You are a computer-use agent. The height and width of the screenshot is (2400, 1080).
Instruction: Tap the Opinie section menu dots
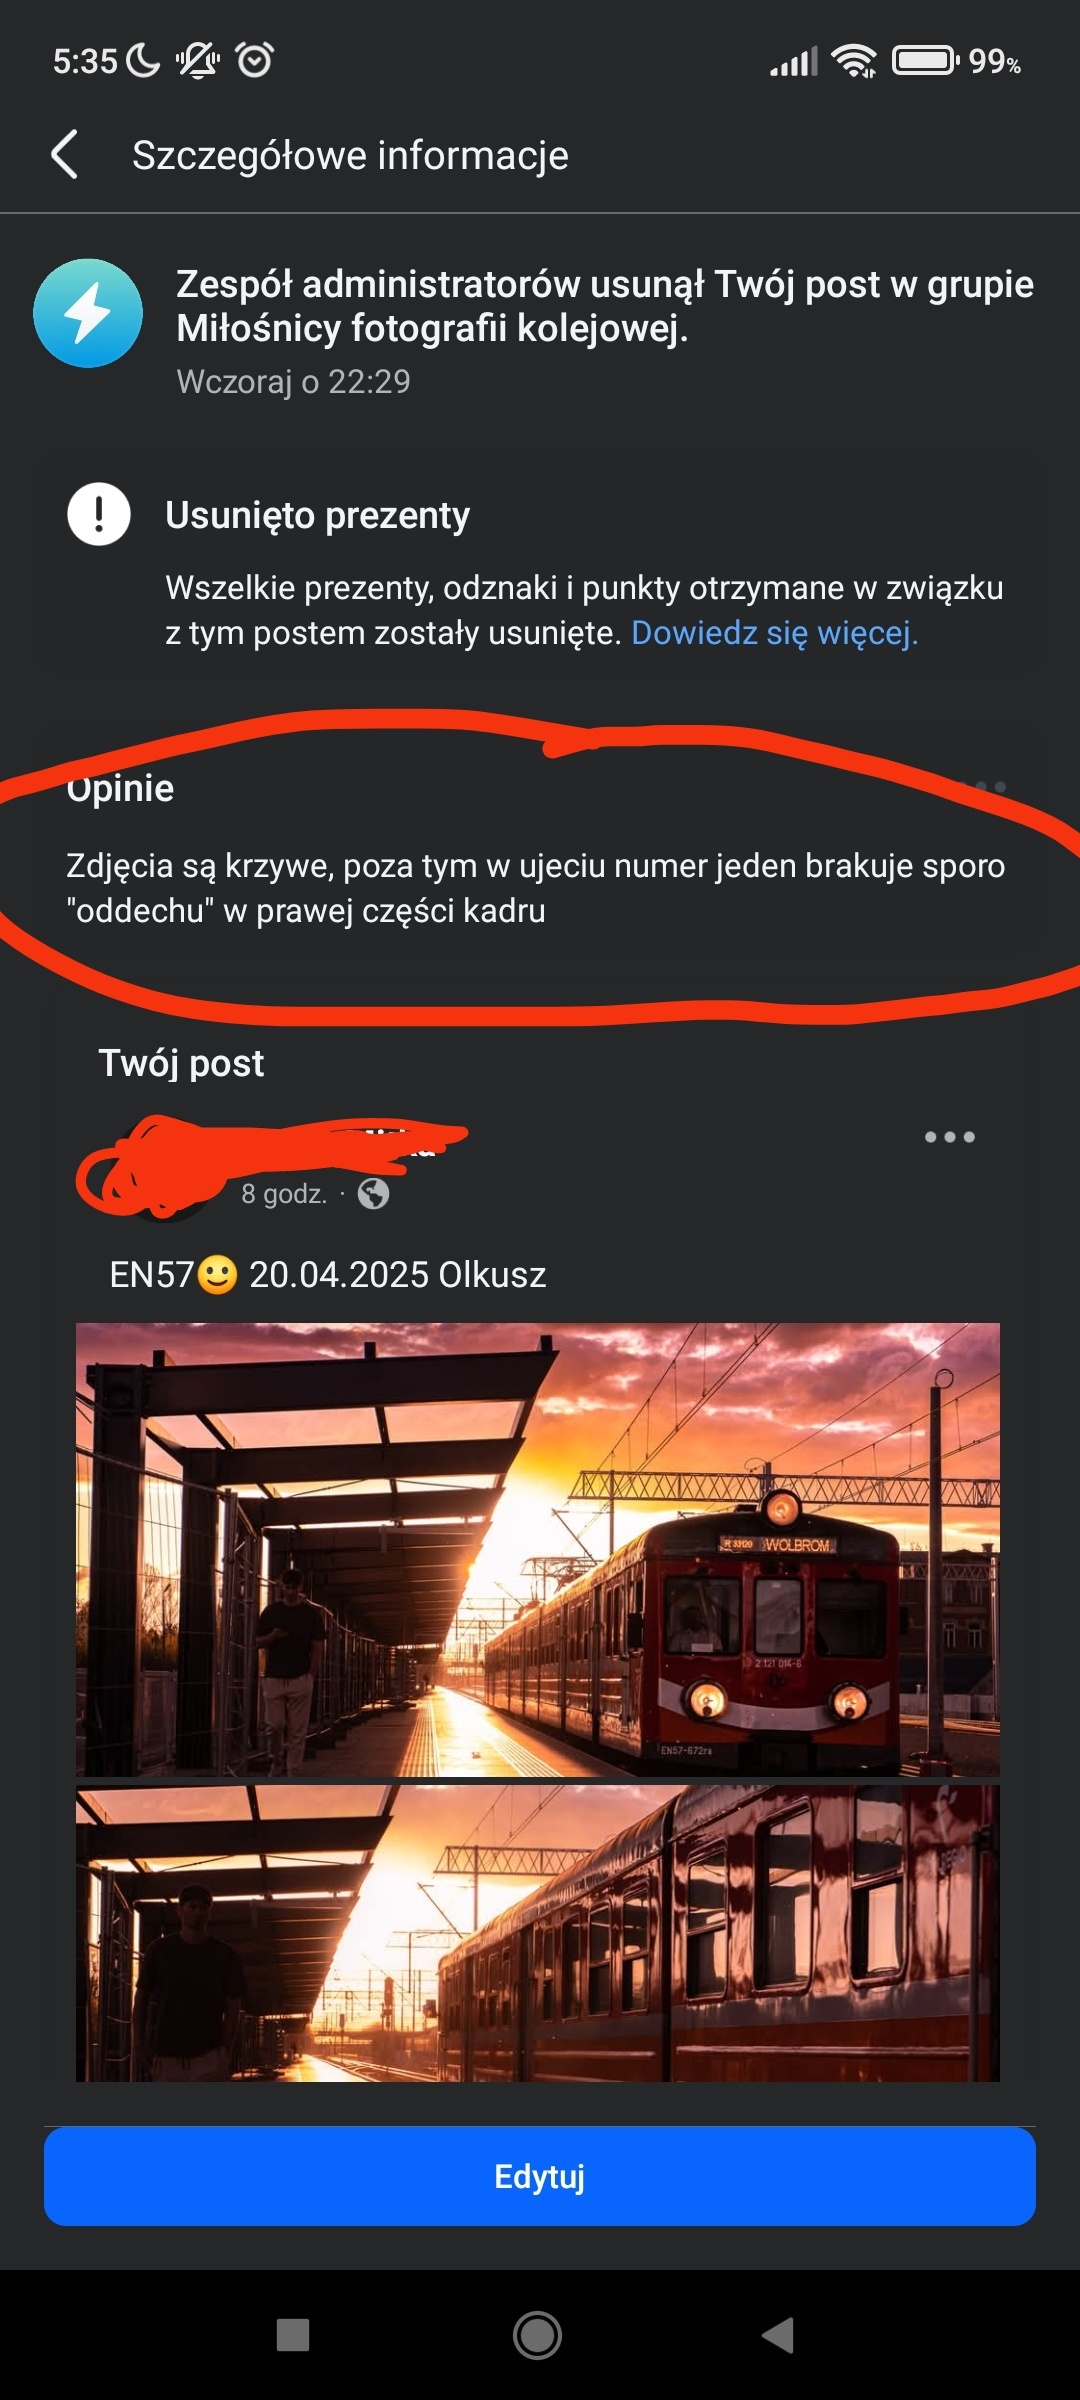[980, 788]
